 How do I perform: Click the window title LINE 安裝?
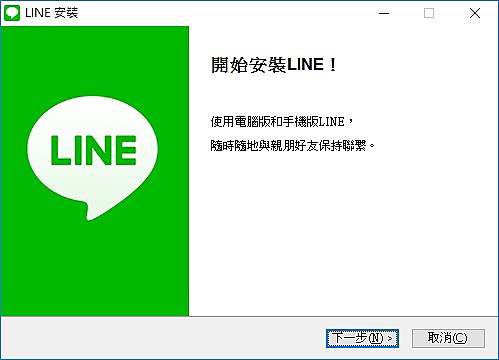click(x=52, y=13)
